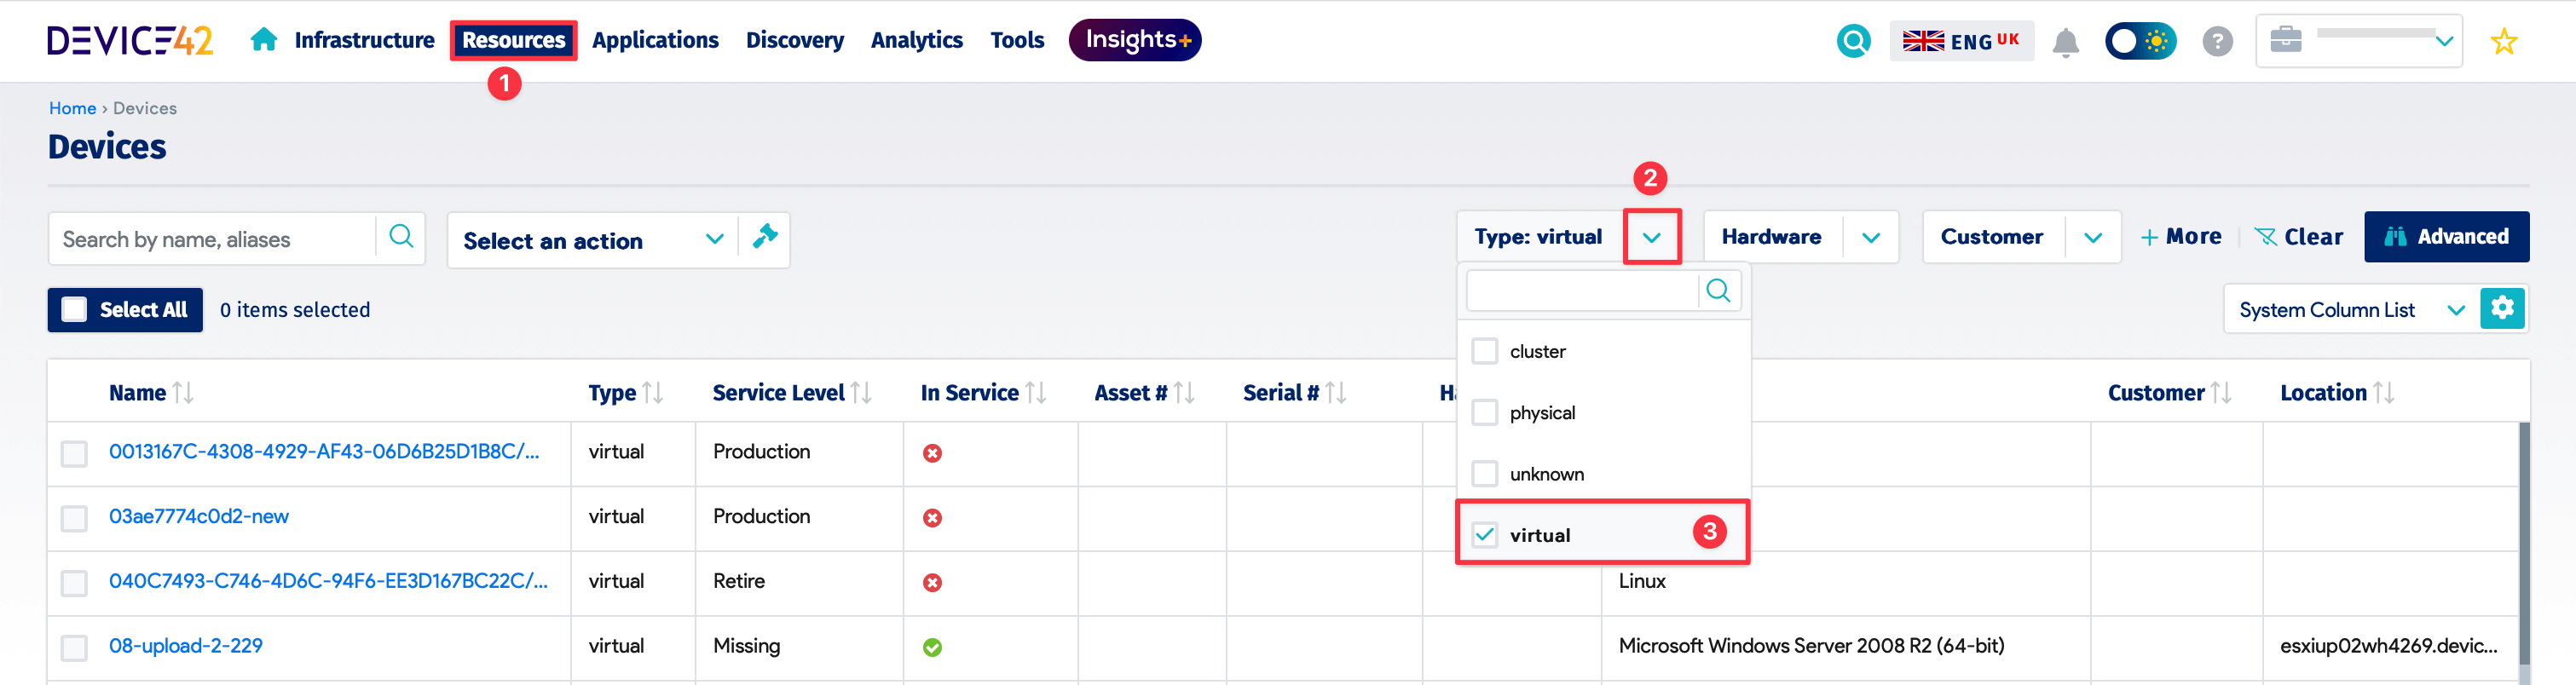
Task: Click the UK flag language icon
Action: coord(1922,41)
